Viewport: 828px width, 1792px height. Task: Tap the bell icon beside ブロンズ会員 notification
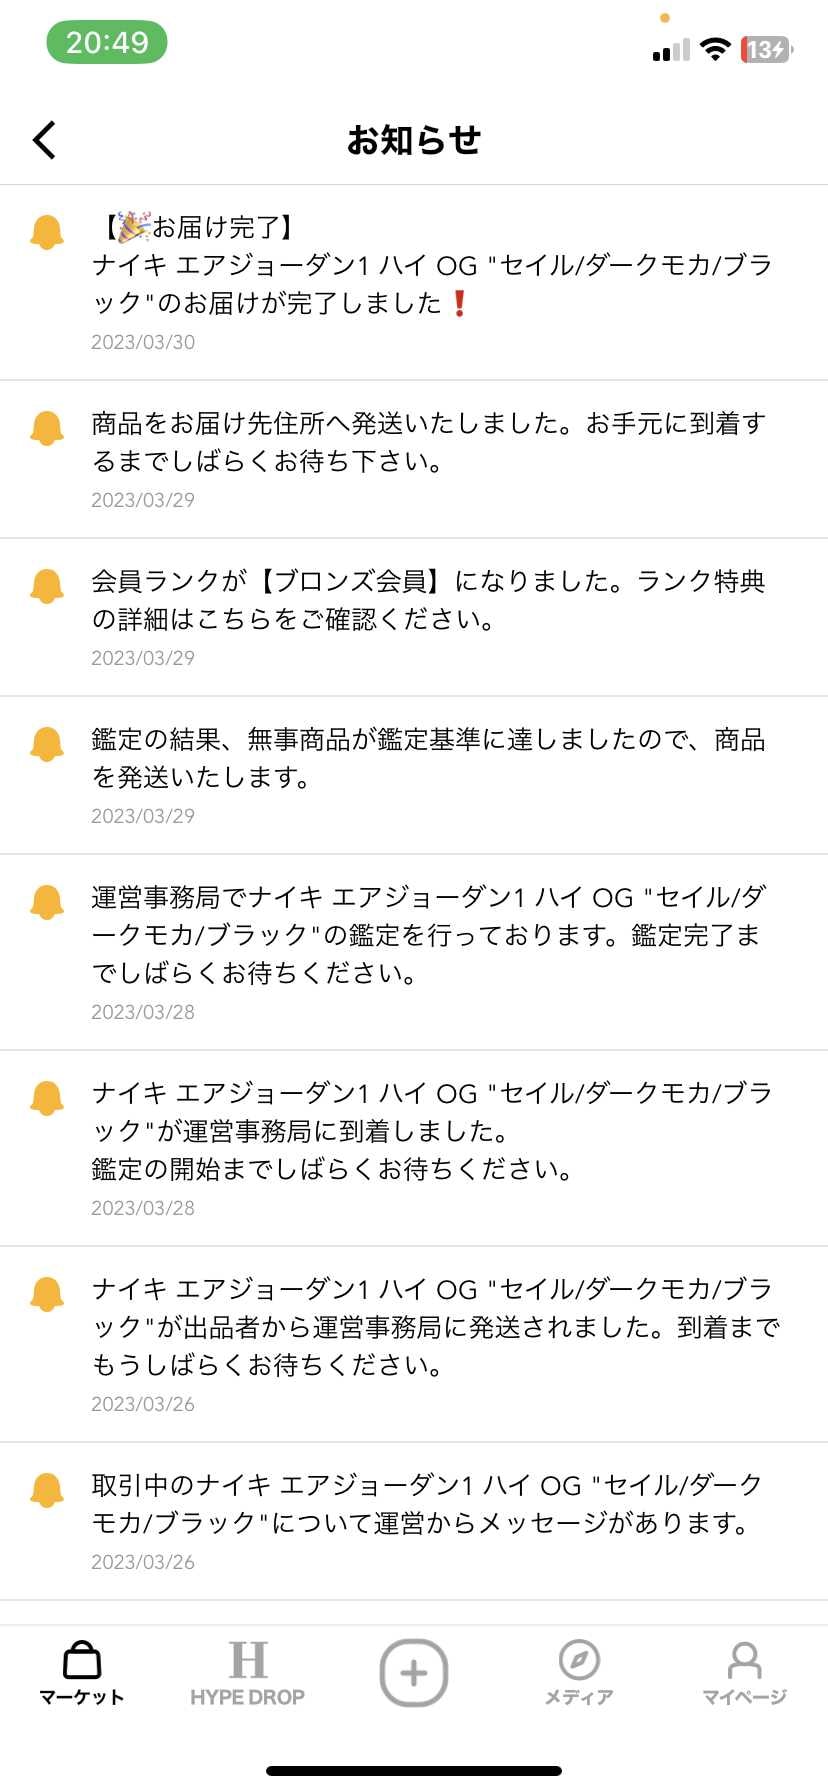pyautogui.click(x=47, y=586)
